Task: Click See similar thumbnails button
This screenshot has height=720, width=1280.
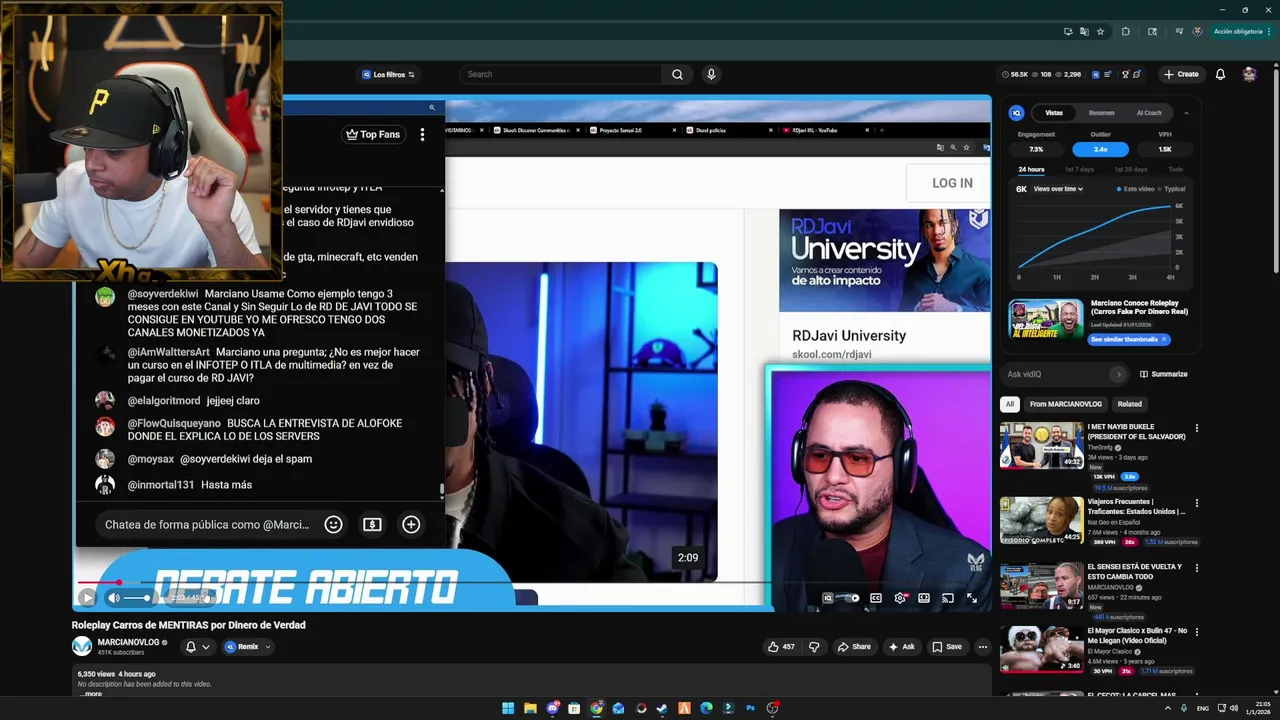Action: (x=1129, y=339)
